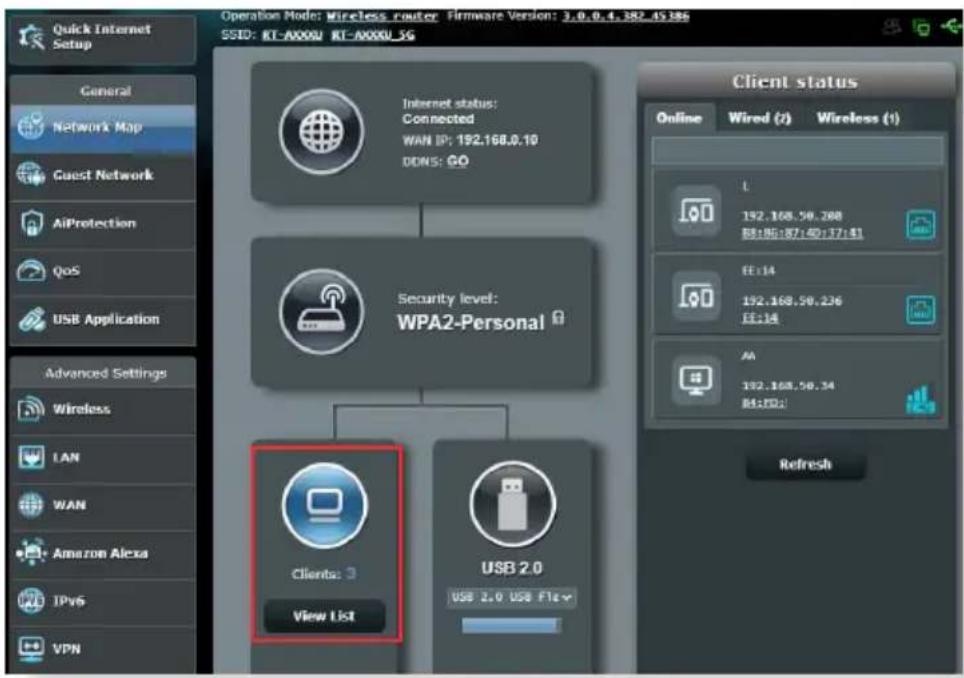The height and width of the screenshot is (678, 964).
Task: Open Quick Internet Setup wizard
Action: coord(103,37)
